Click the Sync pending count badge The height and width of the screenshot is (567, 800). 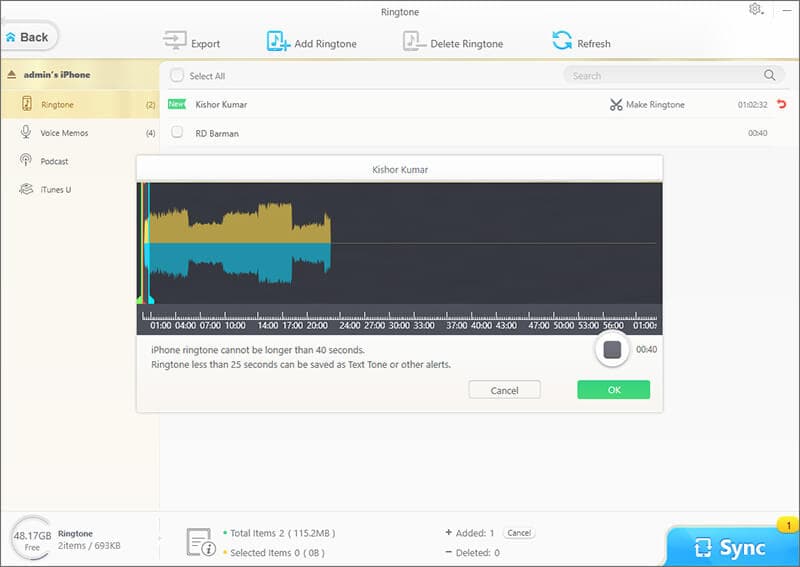[x=788, y=525]
